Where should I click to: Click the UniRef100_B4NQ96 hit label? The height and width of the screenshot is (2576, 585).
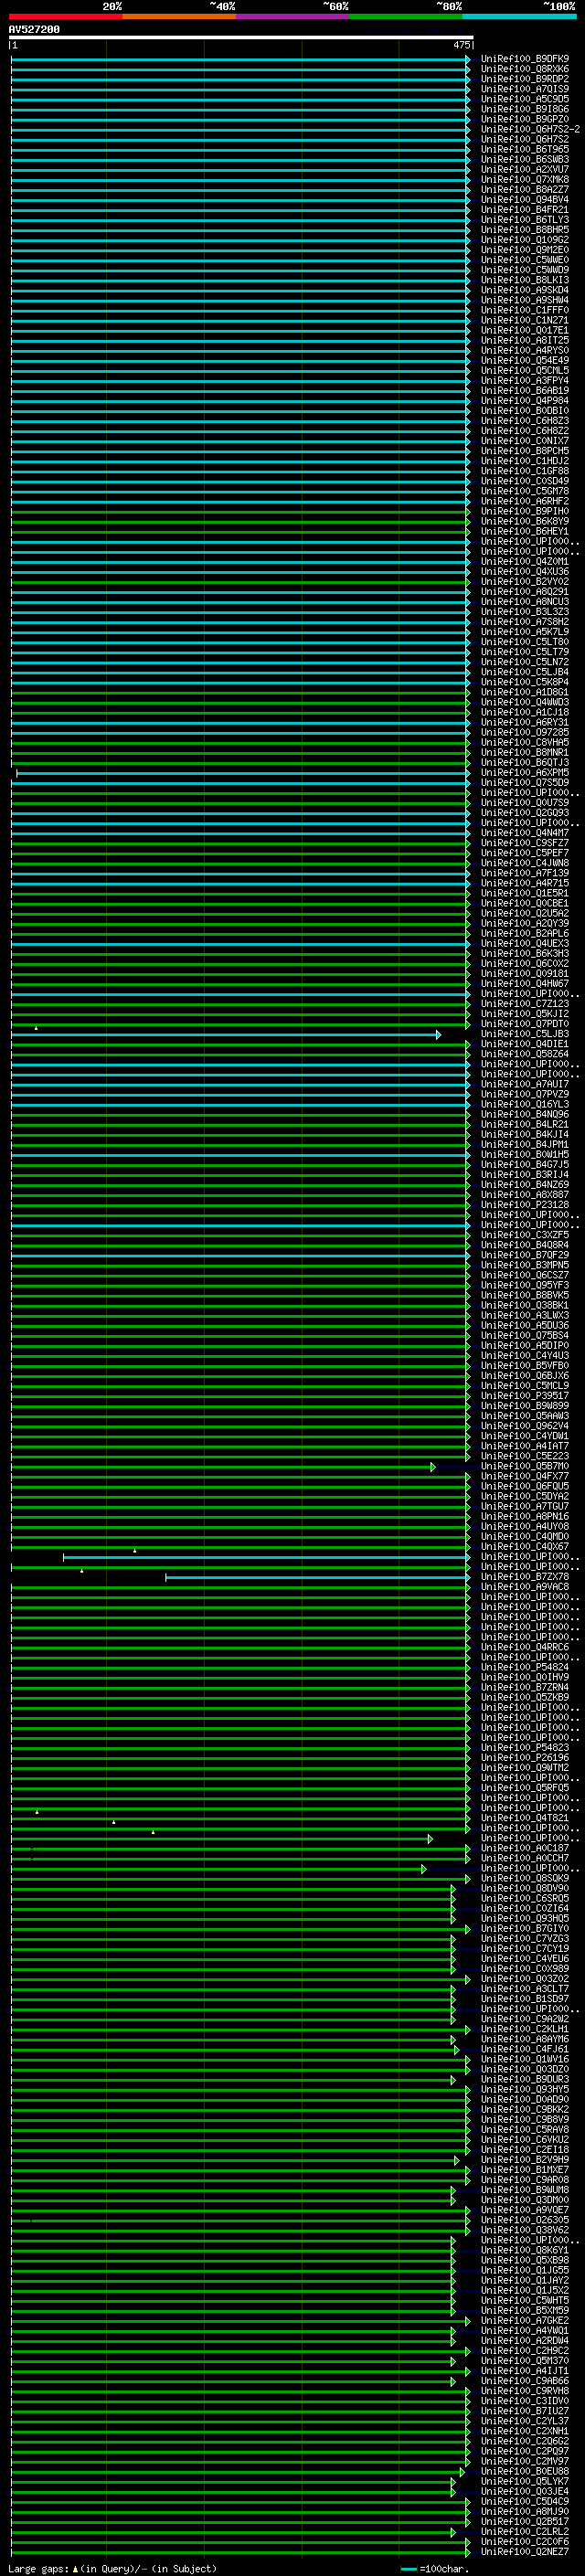(525, 1114)
